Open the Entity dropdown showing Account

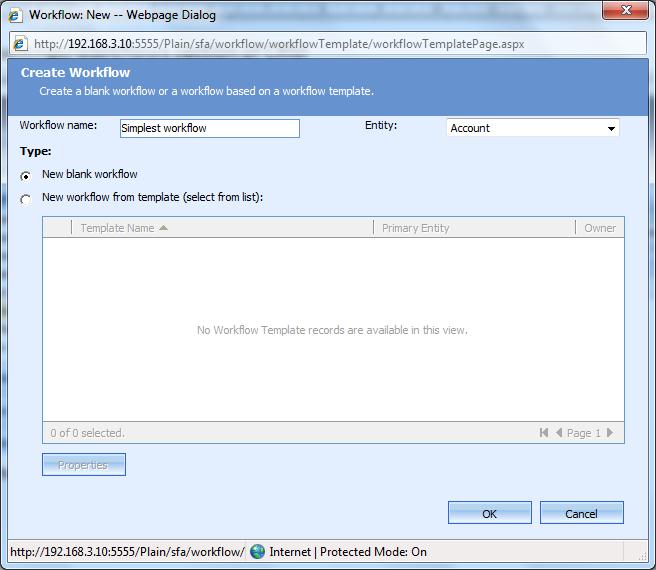(532, 128)
